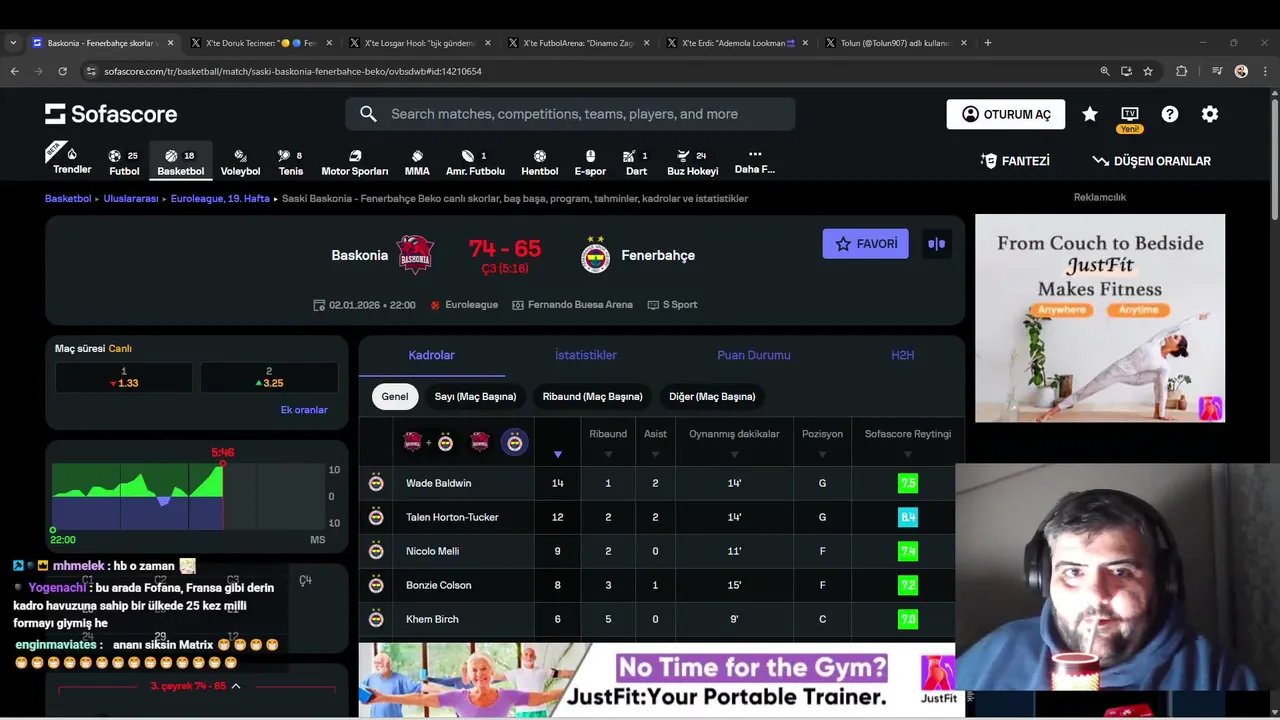
Task: Toggle FAVORİ for this match
Action: (x=866, y=244)
